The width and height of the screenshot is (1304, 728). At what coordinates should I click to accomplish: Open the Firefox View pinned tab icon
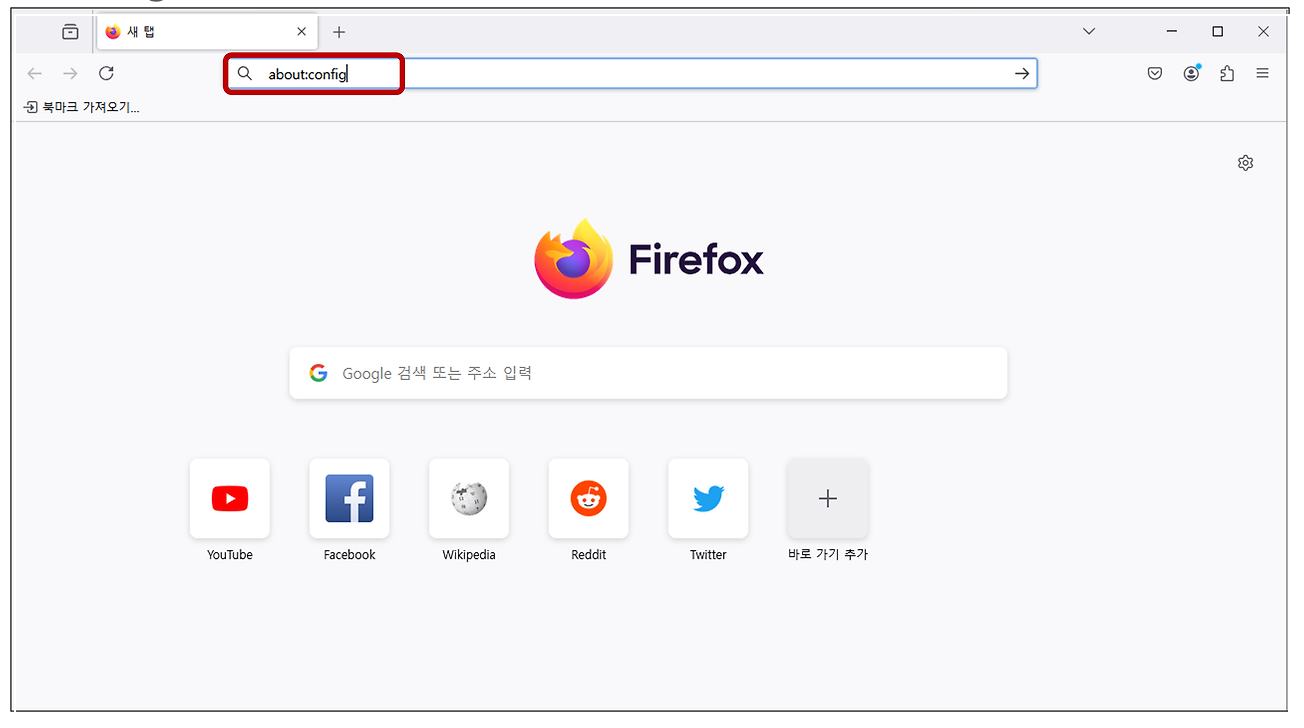[x=70, y=32]
